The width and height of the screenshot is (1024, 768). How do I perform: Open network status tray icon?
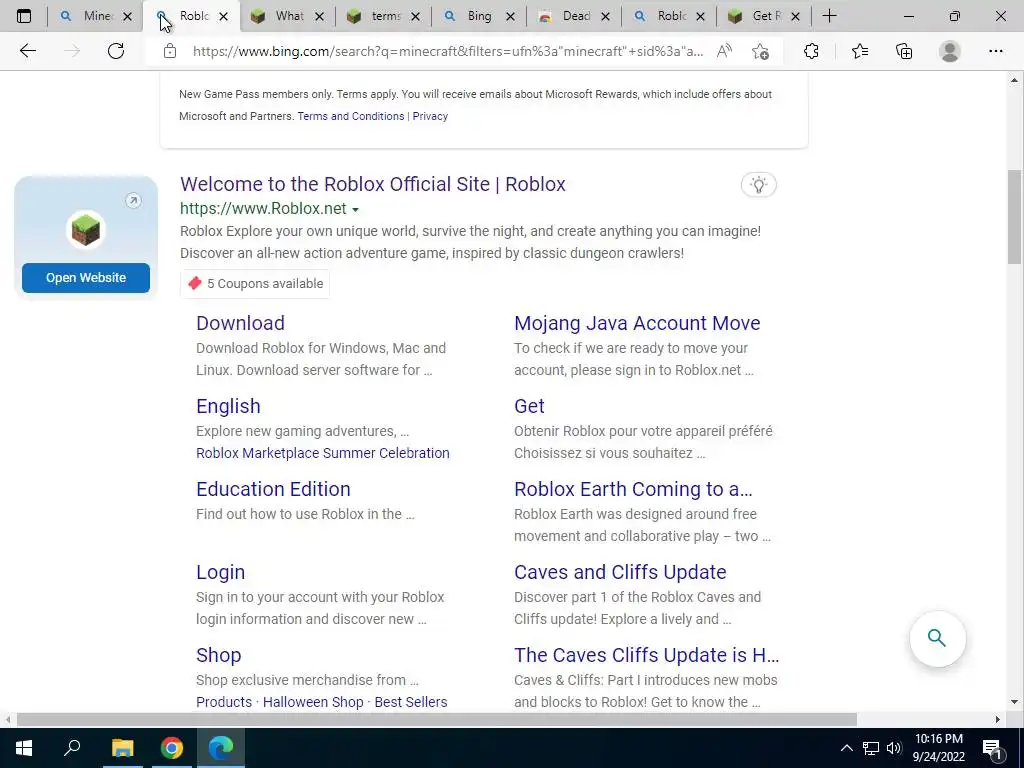(x=871, y=748)
